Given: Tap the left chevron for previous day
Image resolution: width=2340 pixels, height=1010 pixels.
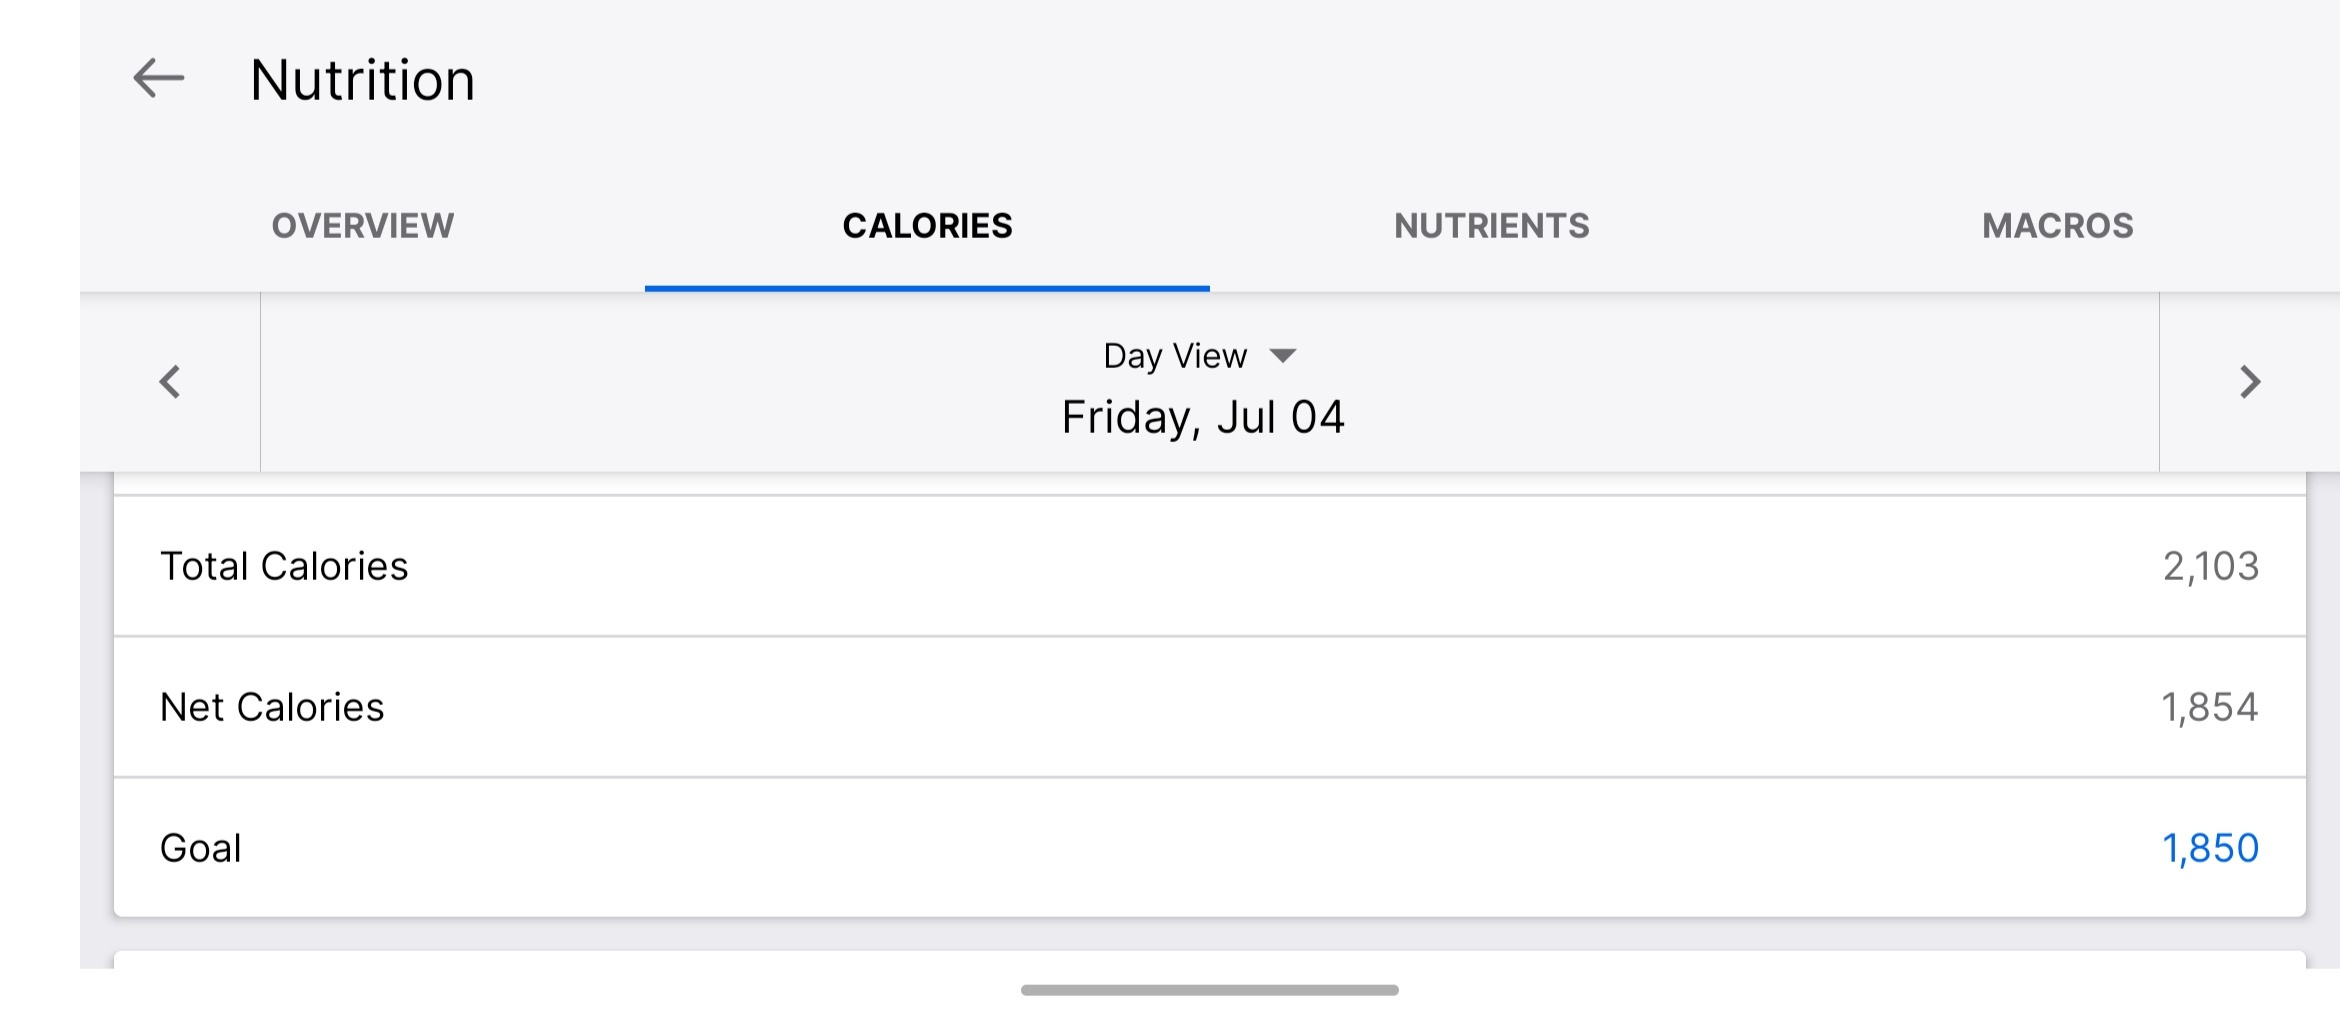Looking at the screenshot, I should 170,383.
